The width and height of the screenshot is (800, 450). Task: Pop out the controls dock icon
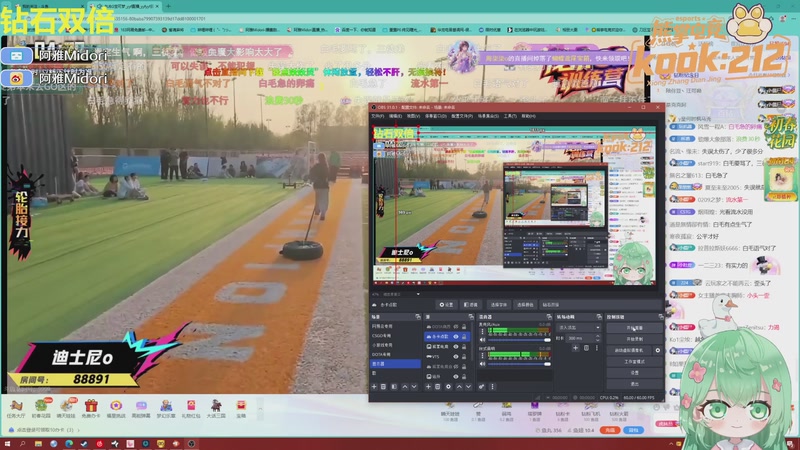click(x=661, y=317)
